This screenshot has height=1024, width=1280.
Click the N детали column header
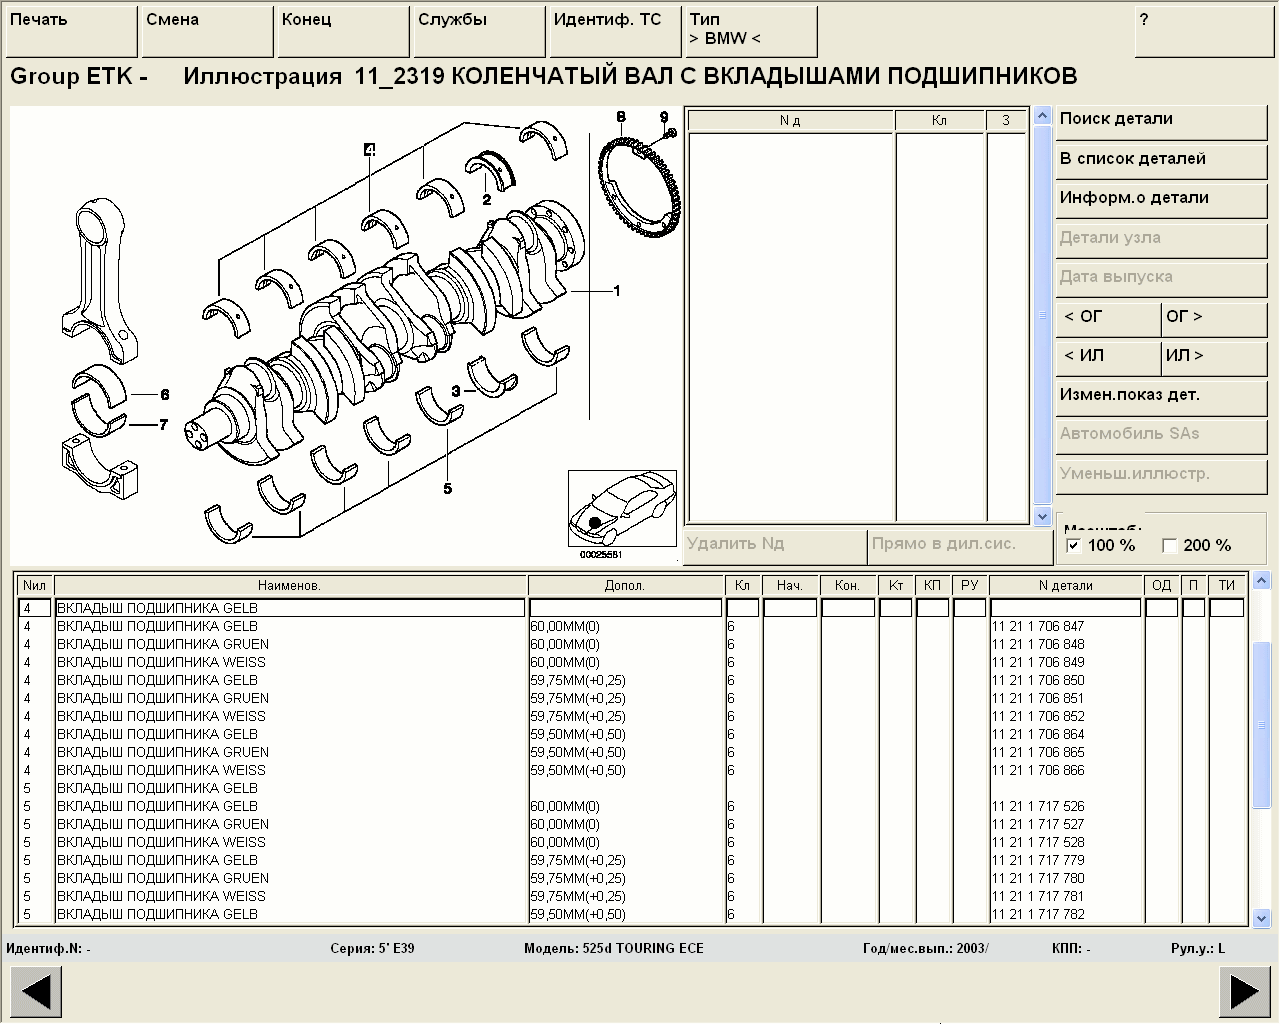(1066, 585)
